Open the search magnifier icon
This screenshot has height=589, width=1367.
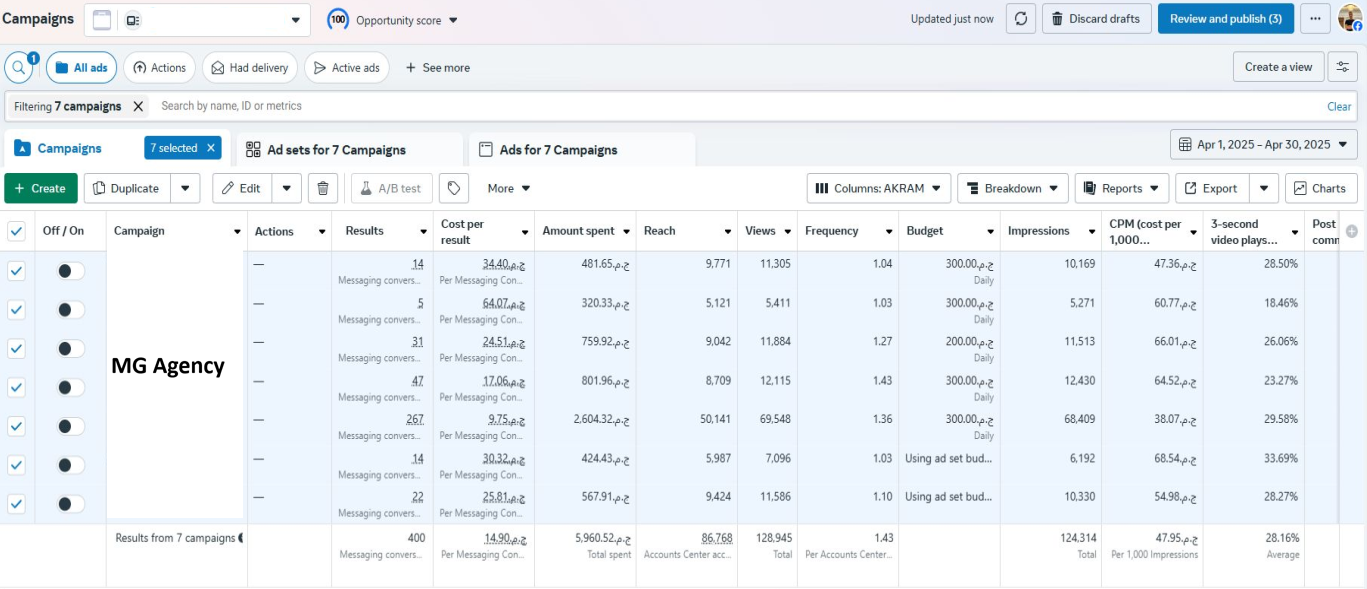pyautogui.click(x=20, y=68)
